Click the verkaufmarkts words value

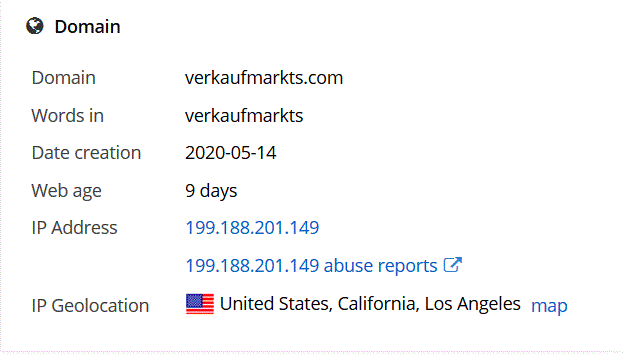click(244, 116)
